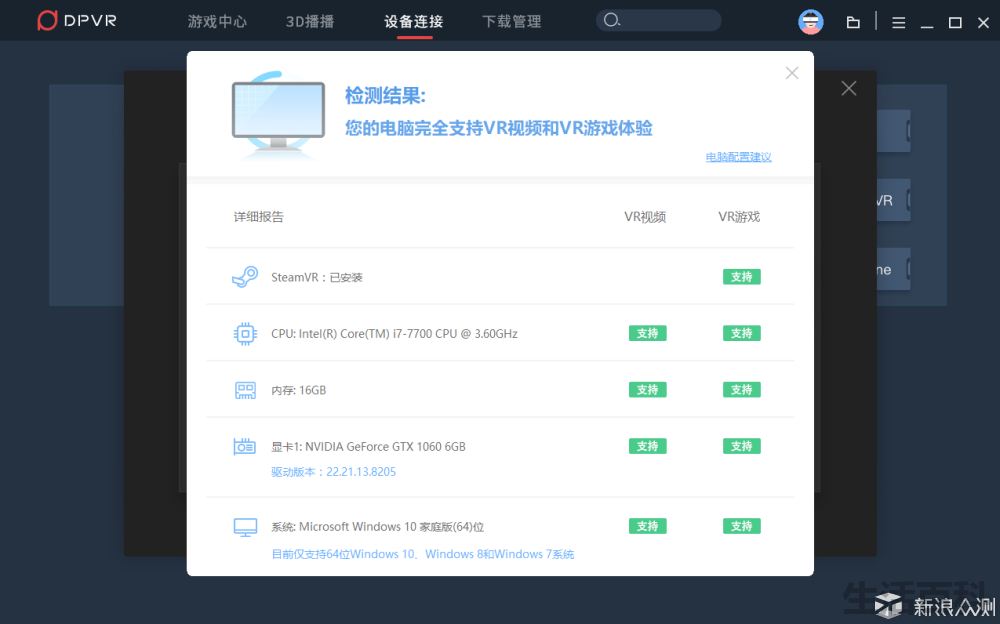Click SteamVR VR游戏 支持 badge
This screenshot has height=624, width=1000.
pos(742,277)
